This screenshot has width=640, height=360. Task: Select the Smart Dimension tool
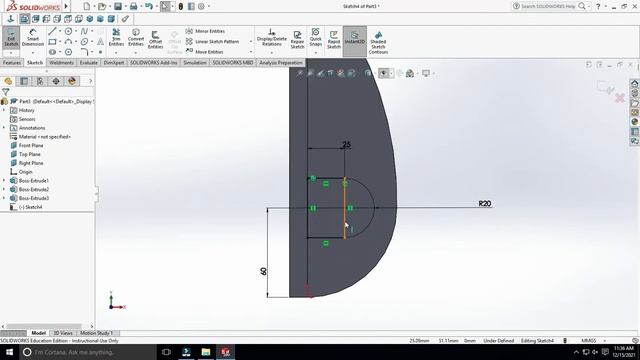click(x=33, y=38)
